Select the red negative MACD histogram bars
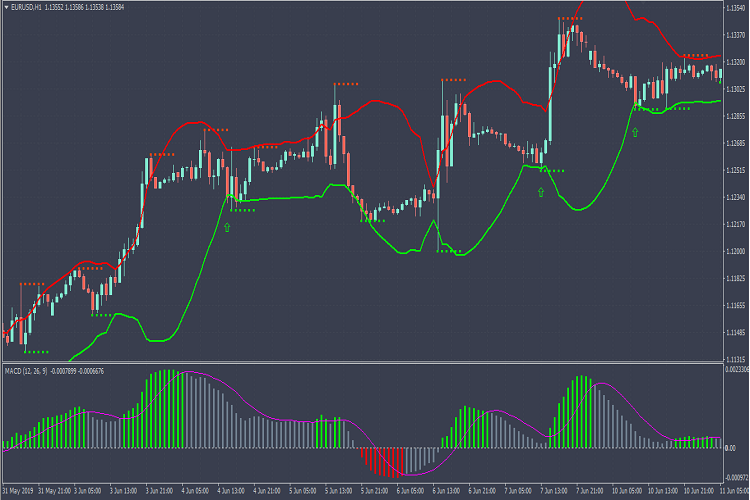Viewport: 750px width, 500px height. [x=385, y=460]
